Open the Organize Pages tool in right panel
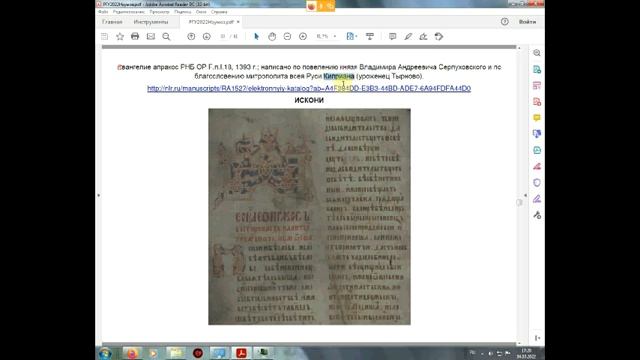The width and height of the screenshot is (640, 360). click(x=537, y=150)
